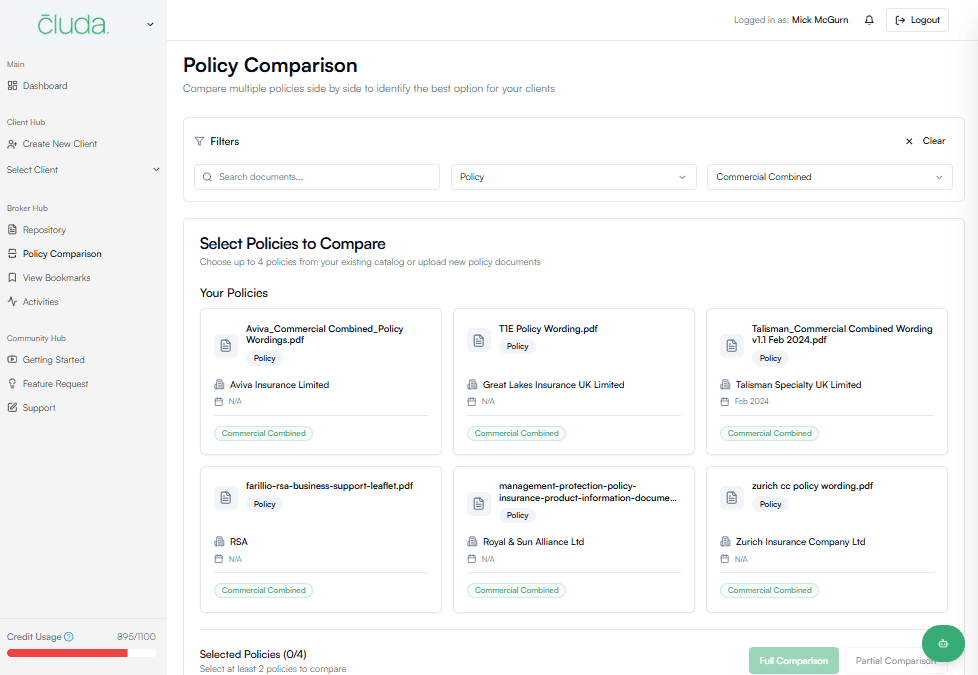Image resolution: width=978 pixels, height=675 pixels.
Task: Click the Feb 2024 date on Talisman card
Action: coord(752,401)
